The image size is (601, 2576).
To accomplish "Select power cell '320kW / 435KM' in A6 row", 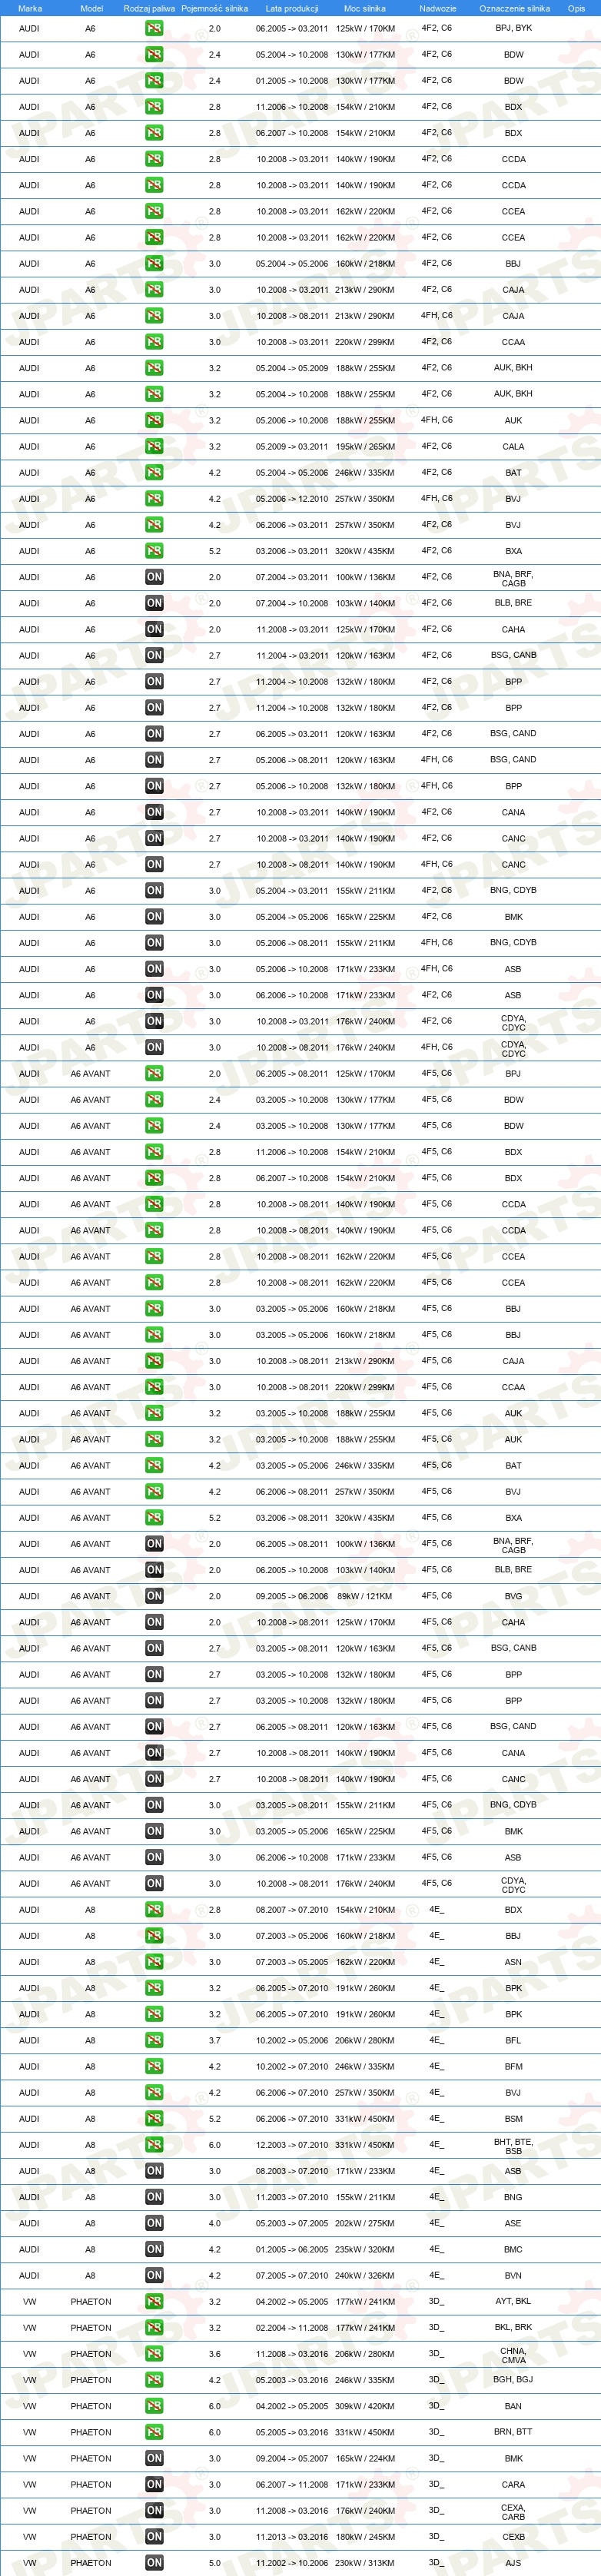I will [365, 551].
